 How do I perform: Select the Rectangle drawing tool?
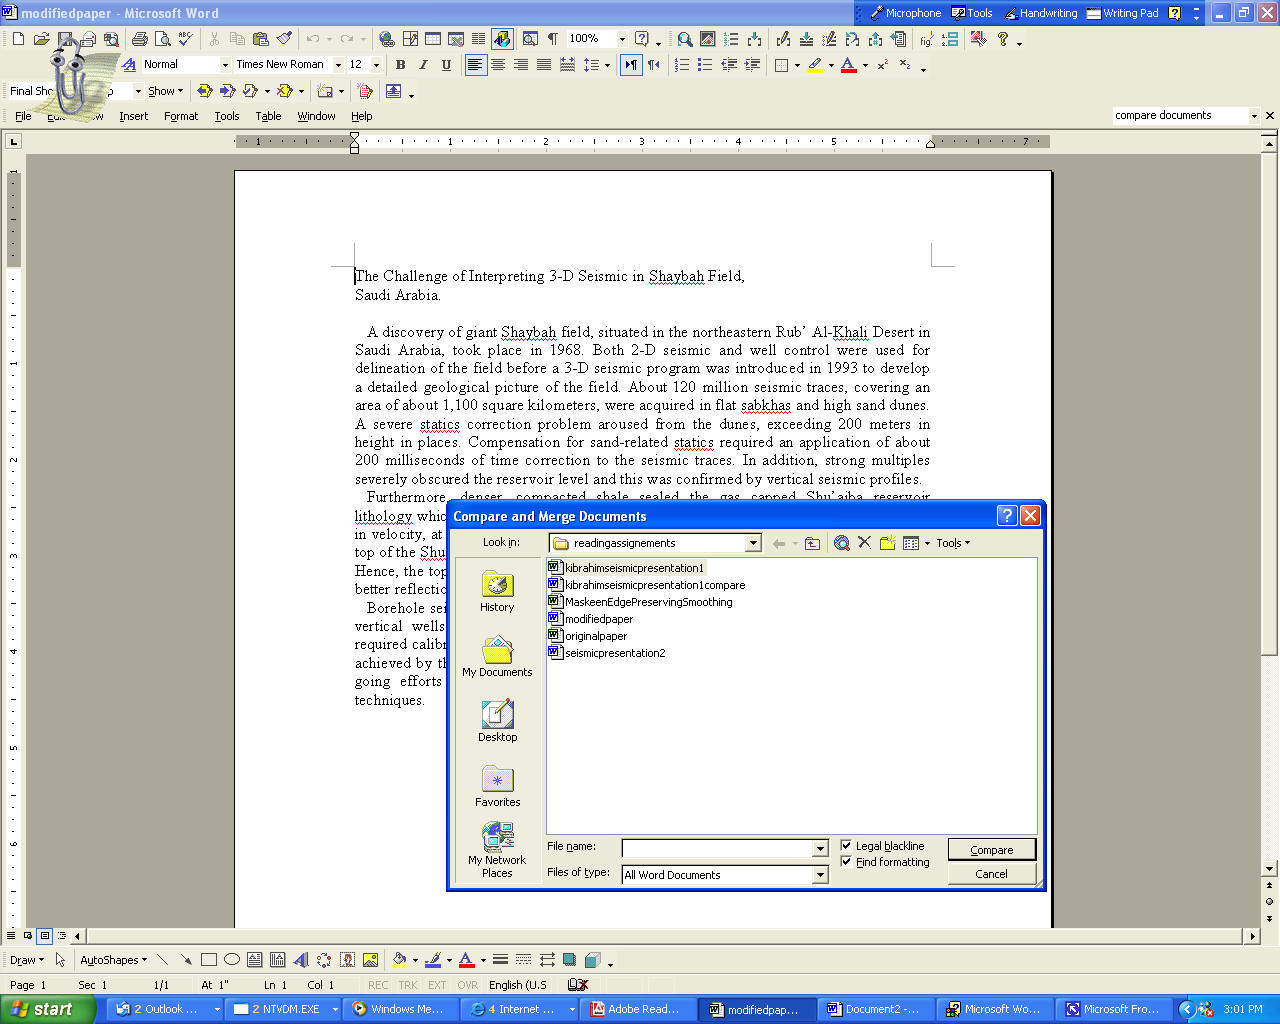coord(209,960)
